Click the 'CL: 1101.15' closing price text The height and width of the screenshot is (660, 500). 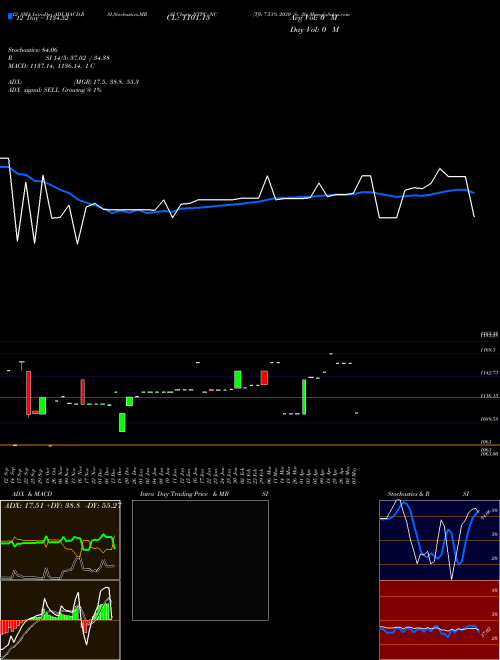point(188,18)
